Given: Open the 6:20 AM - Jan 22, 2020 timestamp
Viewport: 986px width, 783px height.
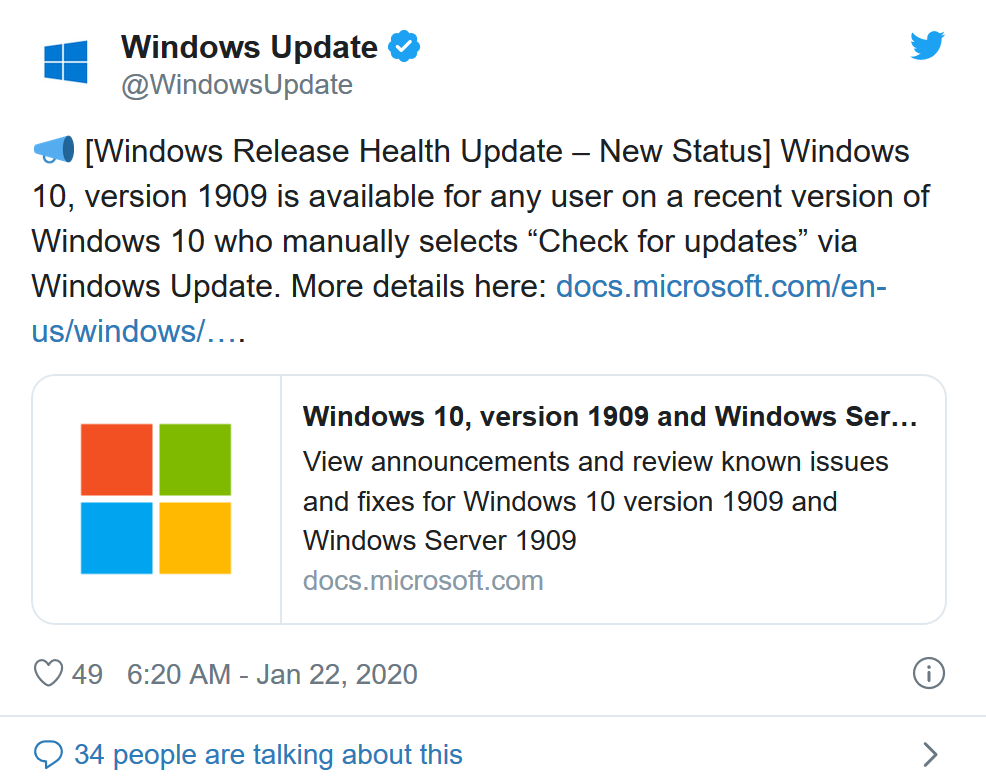Looking at the screenshot, I should coord(272,674).
